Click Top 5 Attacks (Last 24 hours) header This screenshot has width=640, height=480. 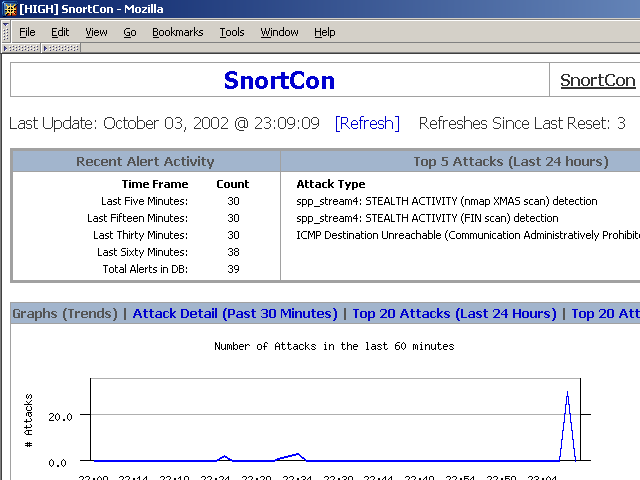(511, 162)
